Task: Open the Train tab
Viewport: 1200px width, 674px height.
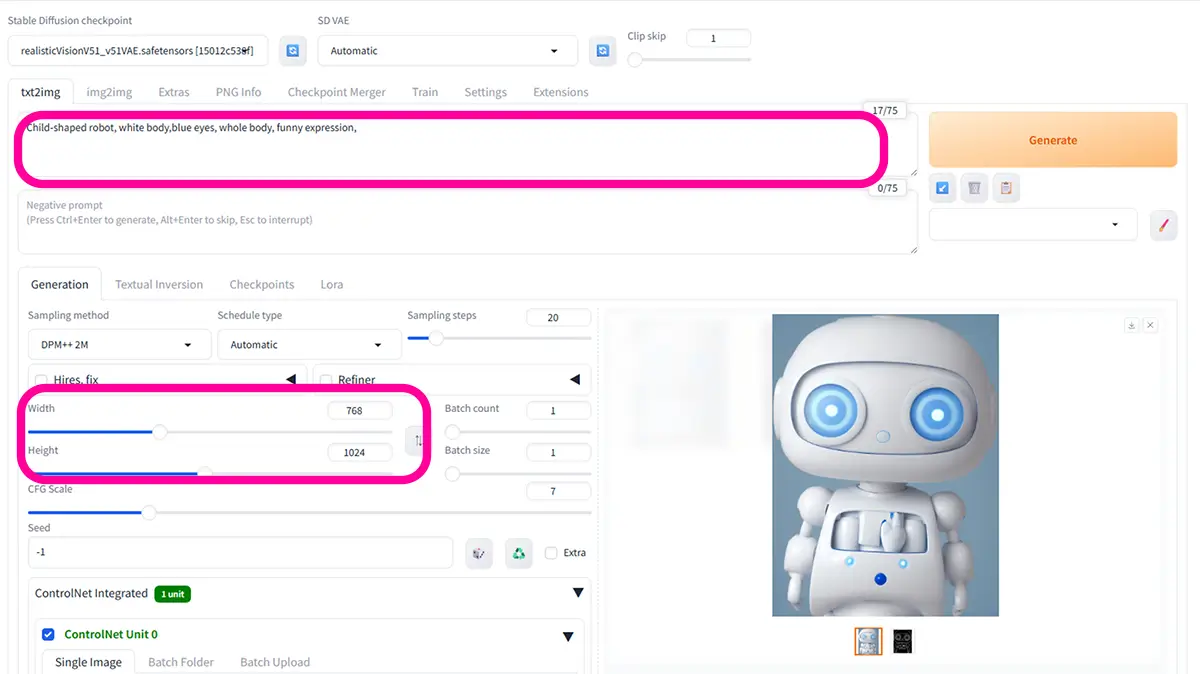Action: tap(425, 92)
